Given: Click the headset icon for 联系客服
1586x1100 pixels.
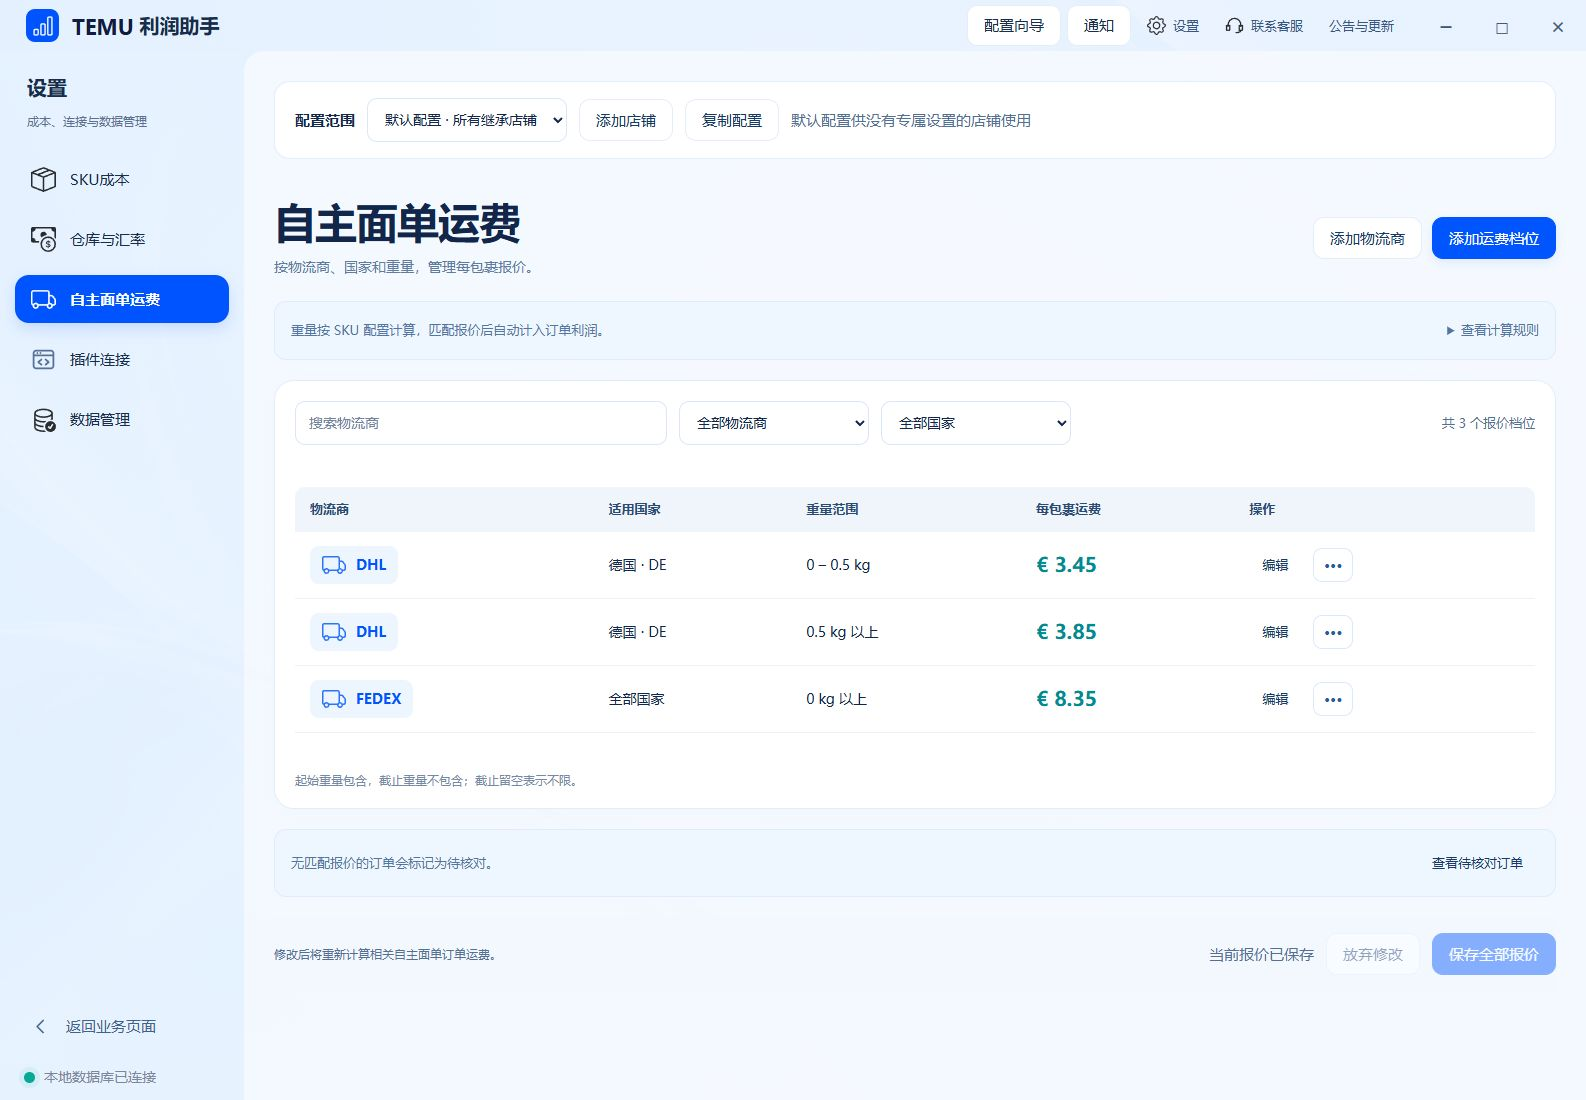Looking at the screenshot, I should point(1234,26).
